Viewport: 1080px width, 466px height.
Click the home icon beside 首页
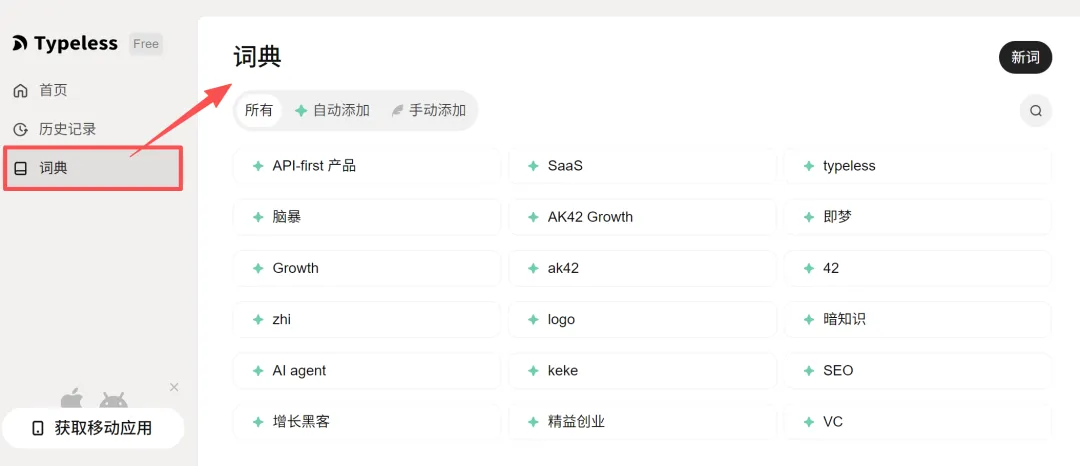(21, 90)
